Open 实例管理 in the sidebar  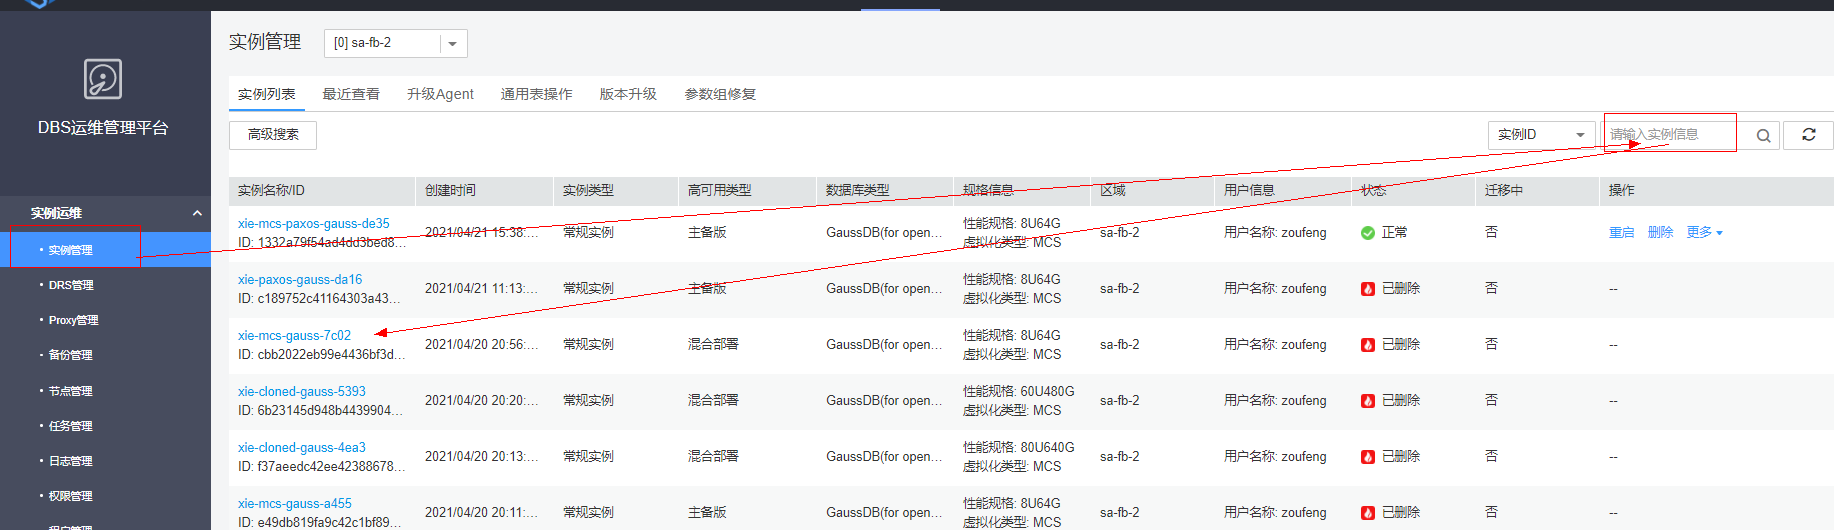[105, 250]
